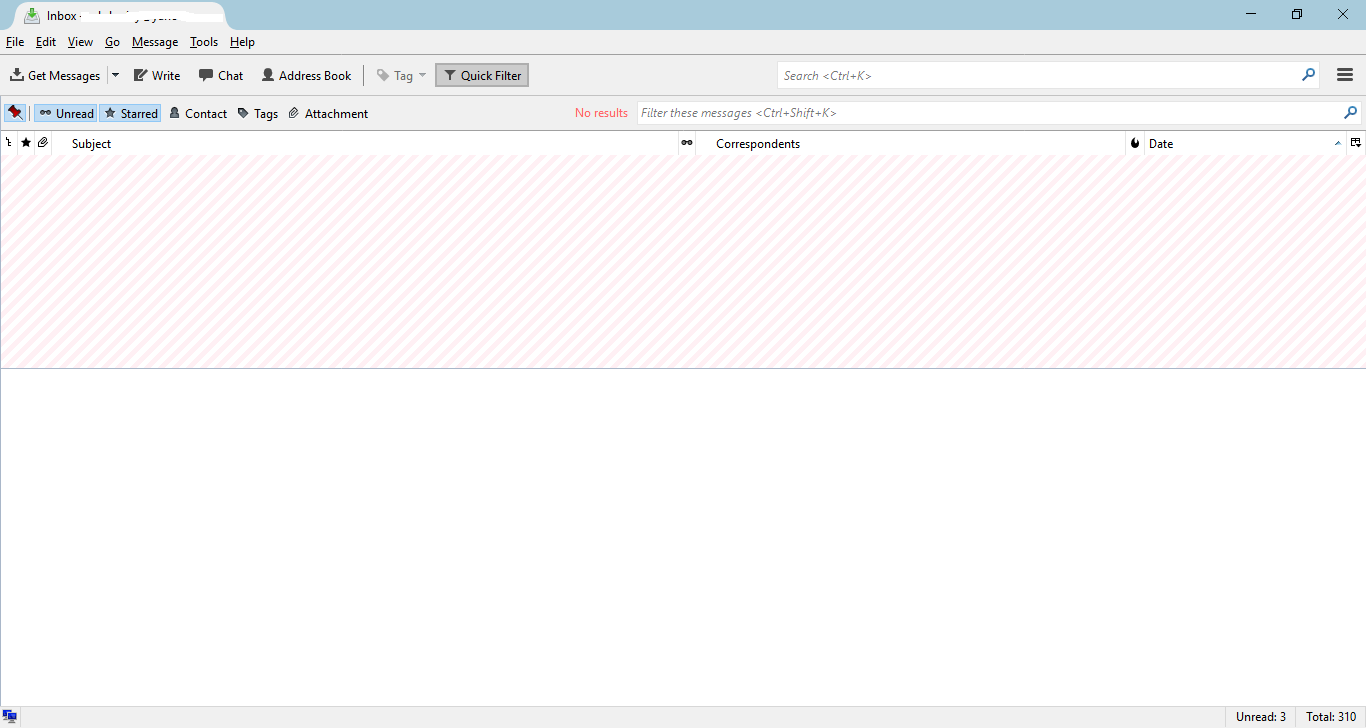Select the Inbox tab

tap(121, 16)
